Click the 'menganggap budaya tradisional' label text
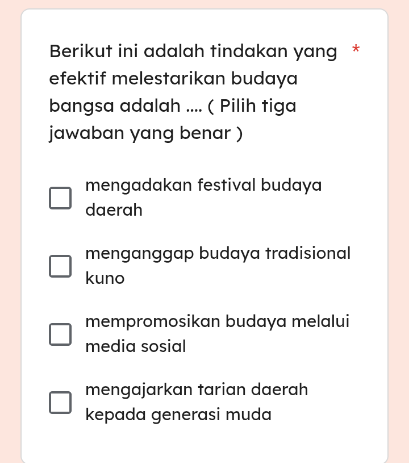This screenshot has width=409, height=463. pyautogui.click(x=218, y=254)
